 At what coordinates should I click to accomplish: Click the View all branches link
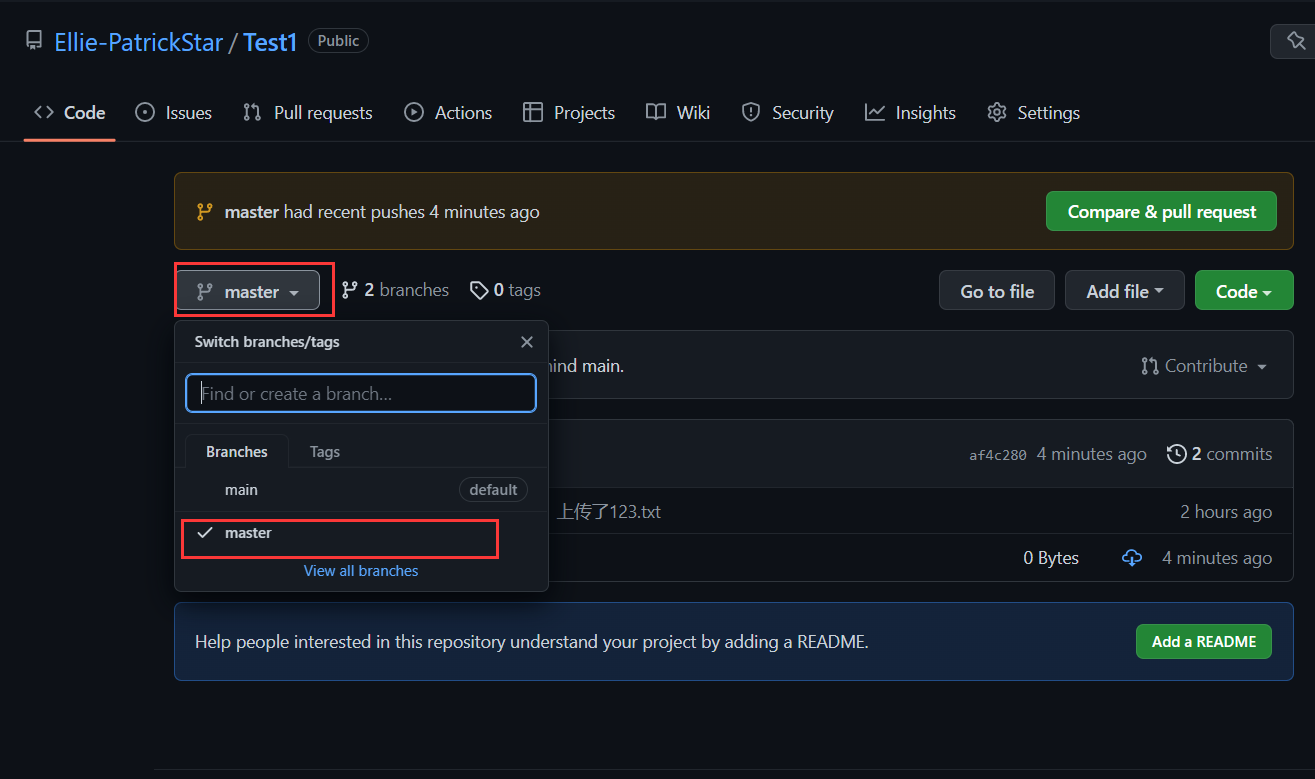[361, 571]
